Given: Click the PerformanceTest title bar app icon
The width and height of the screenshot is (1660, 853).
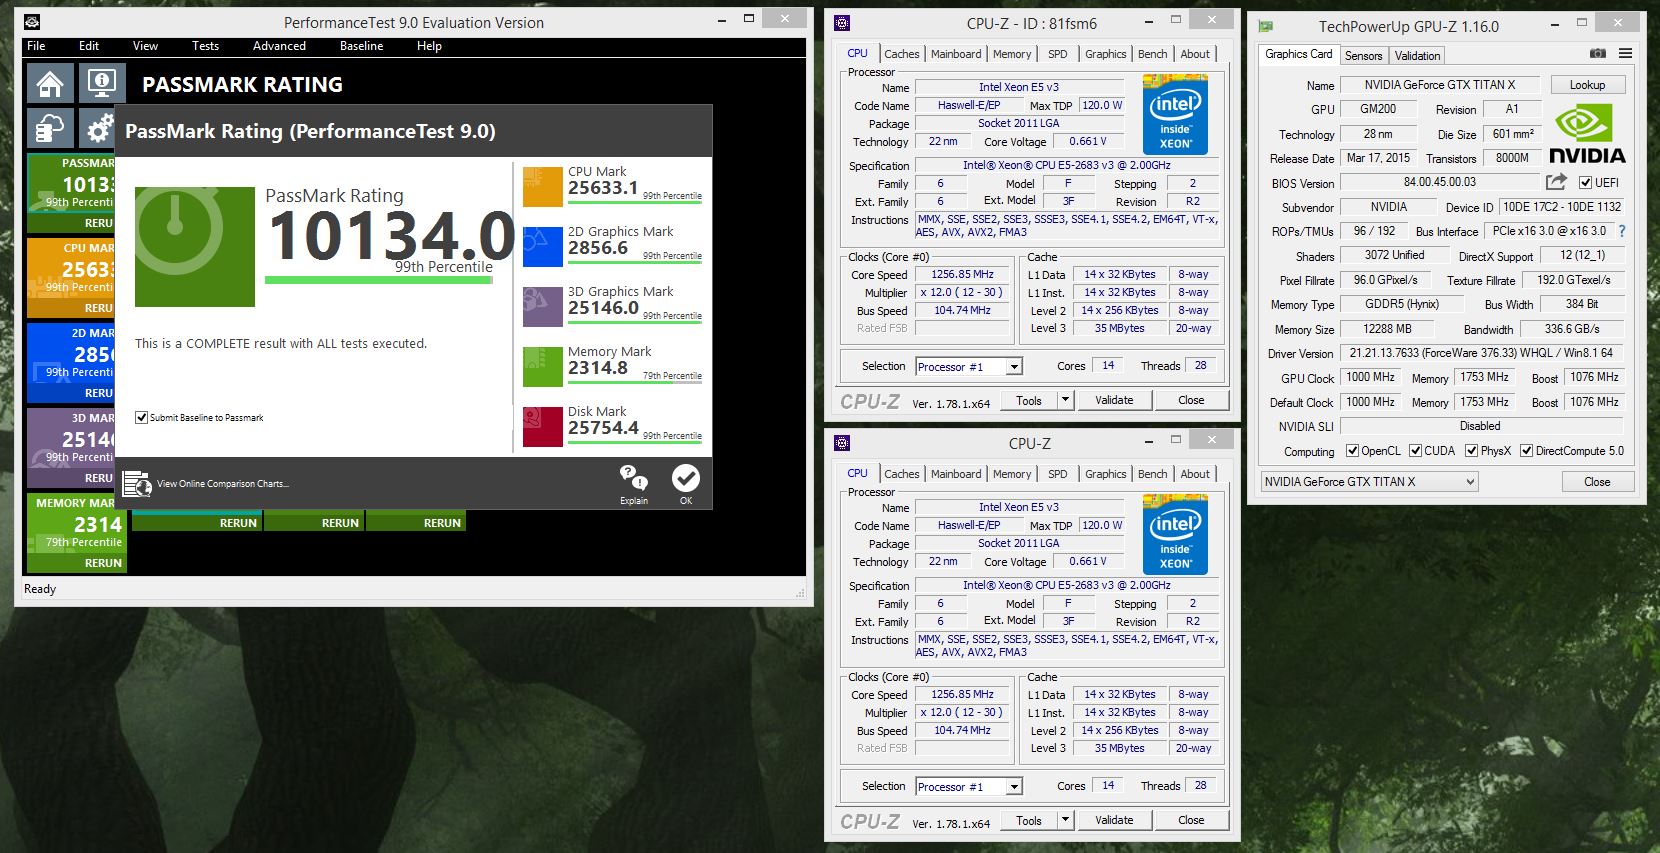Looking at the screenshot, I should coord(32,22).
